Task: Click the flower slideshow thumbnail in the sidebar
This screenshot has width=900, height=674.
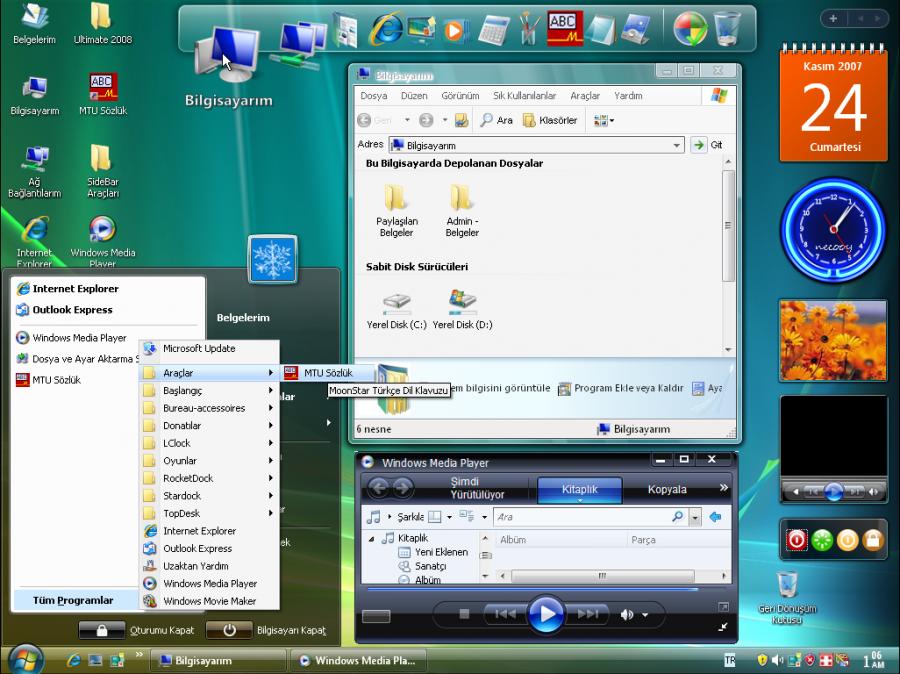Action: [833, 341]
